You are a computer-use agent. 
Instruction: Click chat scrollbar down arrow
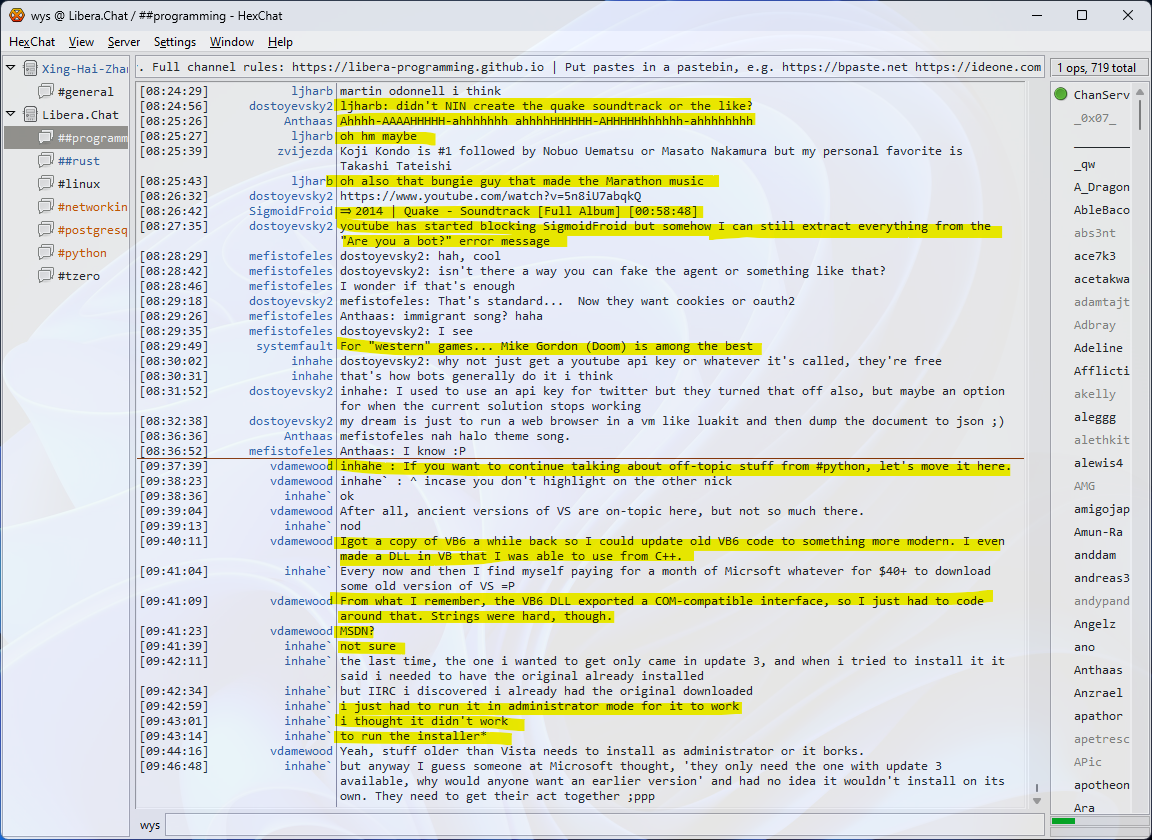(x=1035, y=799)
